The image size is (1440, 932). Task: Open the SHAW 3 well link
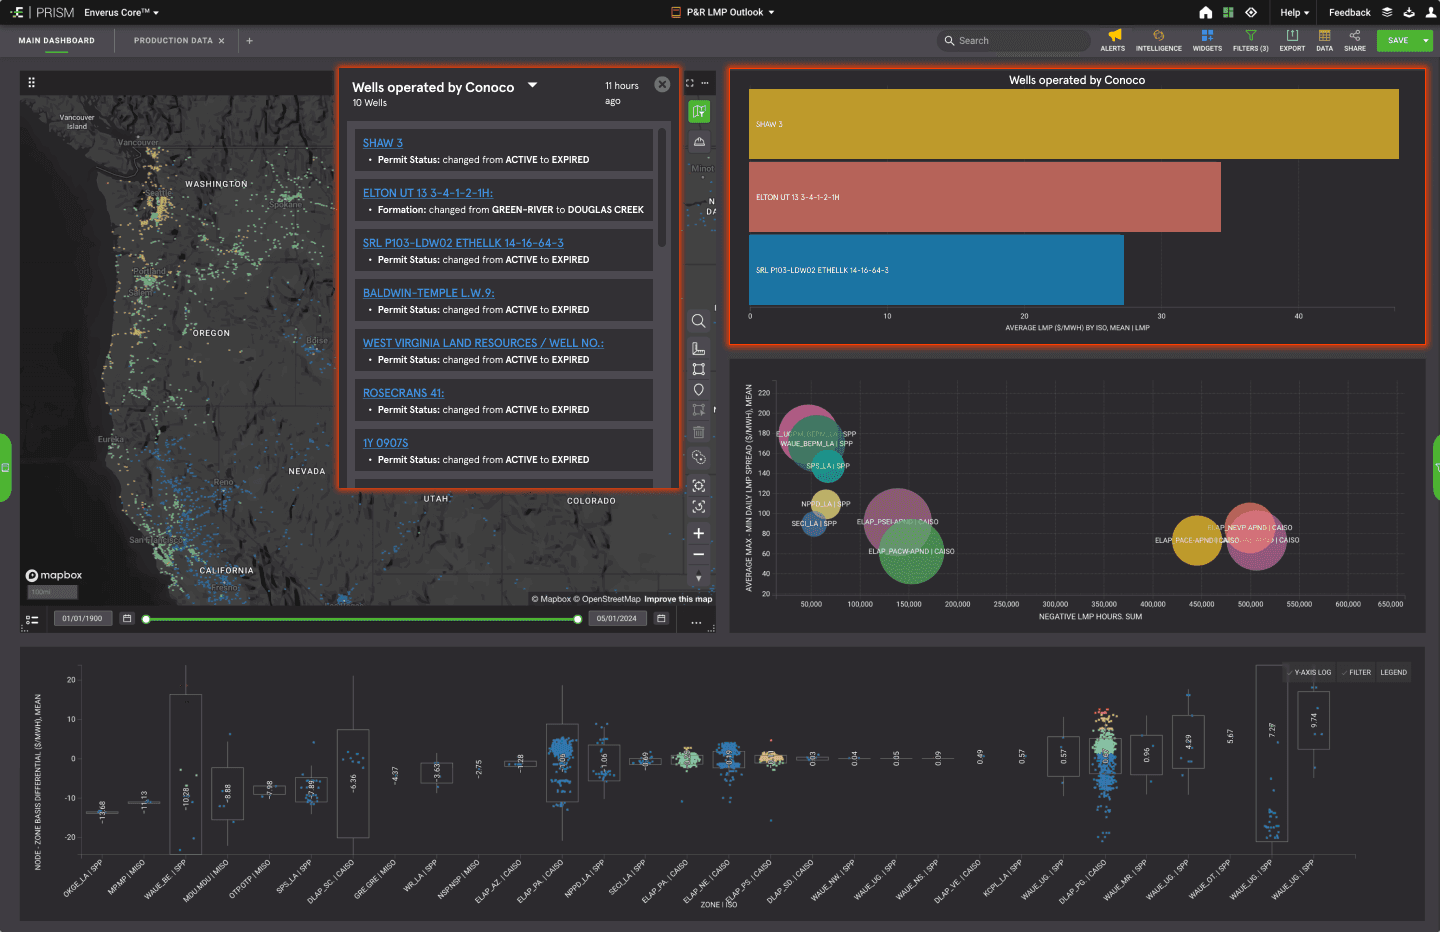pyautogui.click(x=383, y=143)
